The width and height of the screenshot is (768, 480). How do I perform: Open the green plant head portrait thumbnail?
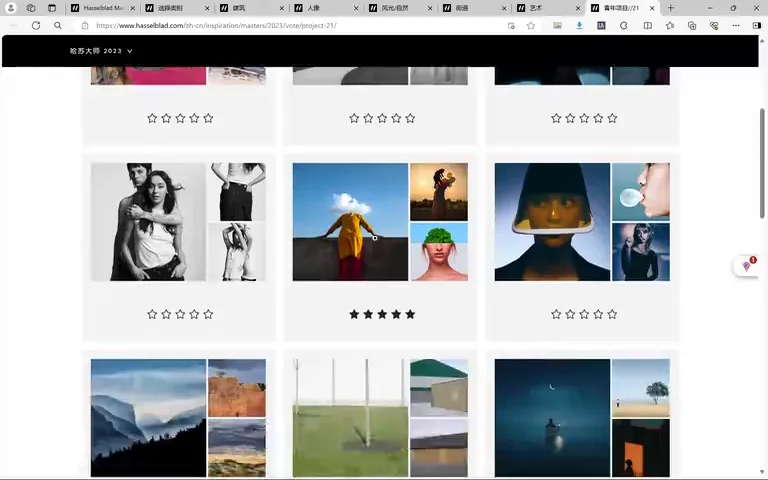pos(439,252)
